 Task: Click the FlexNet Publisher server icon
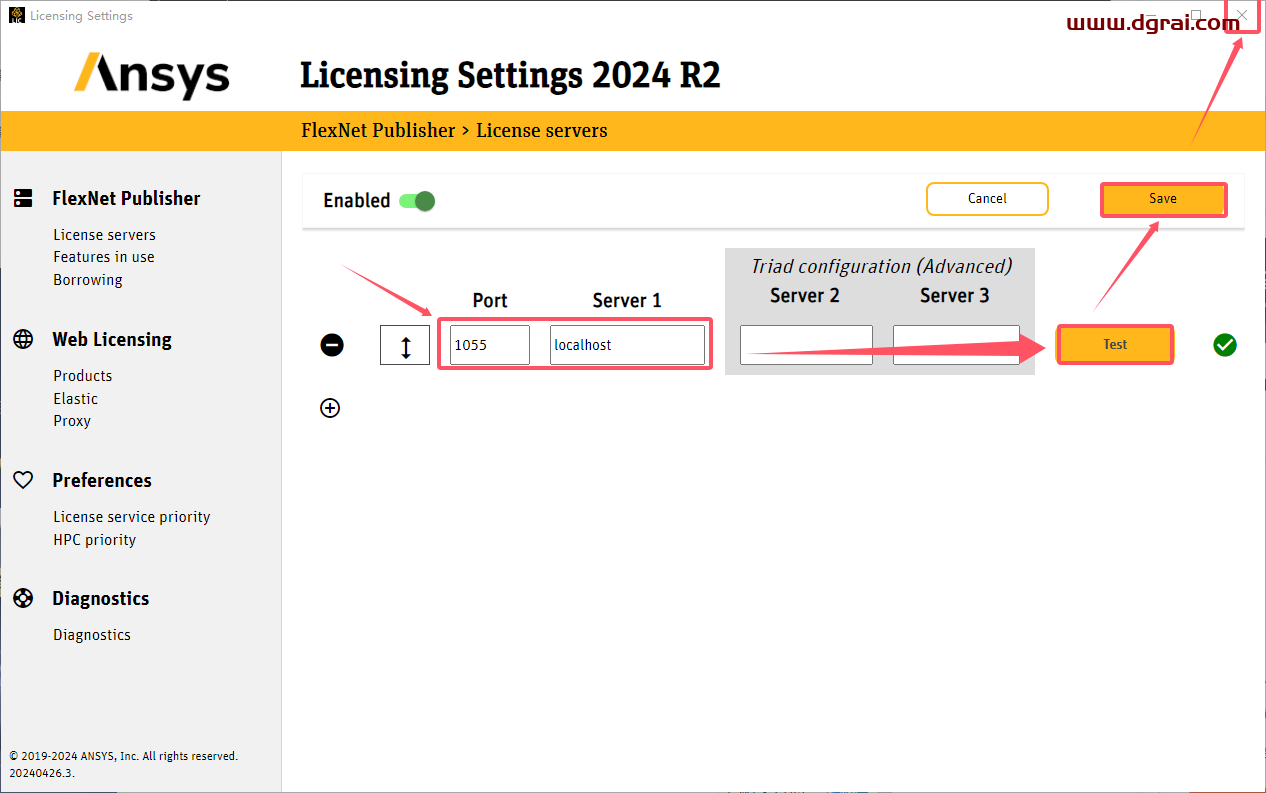[x=23, y=198]
